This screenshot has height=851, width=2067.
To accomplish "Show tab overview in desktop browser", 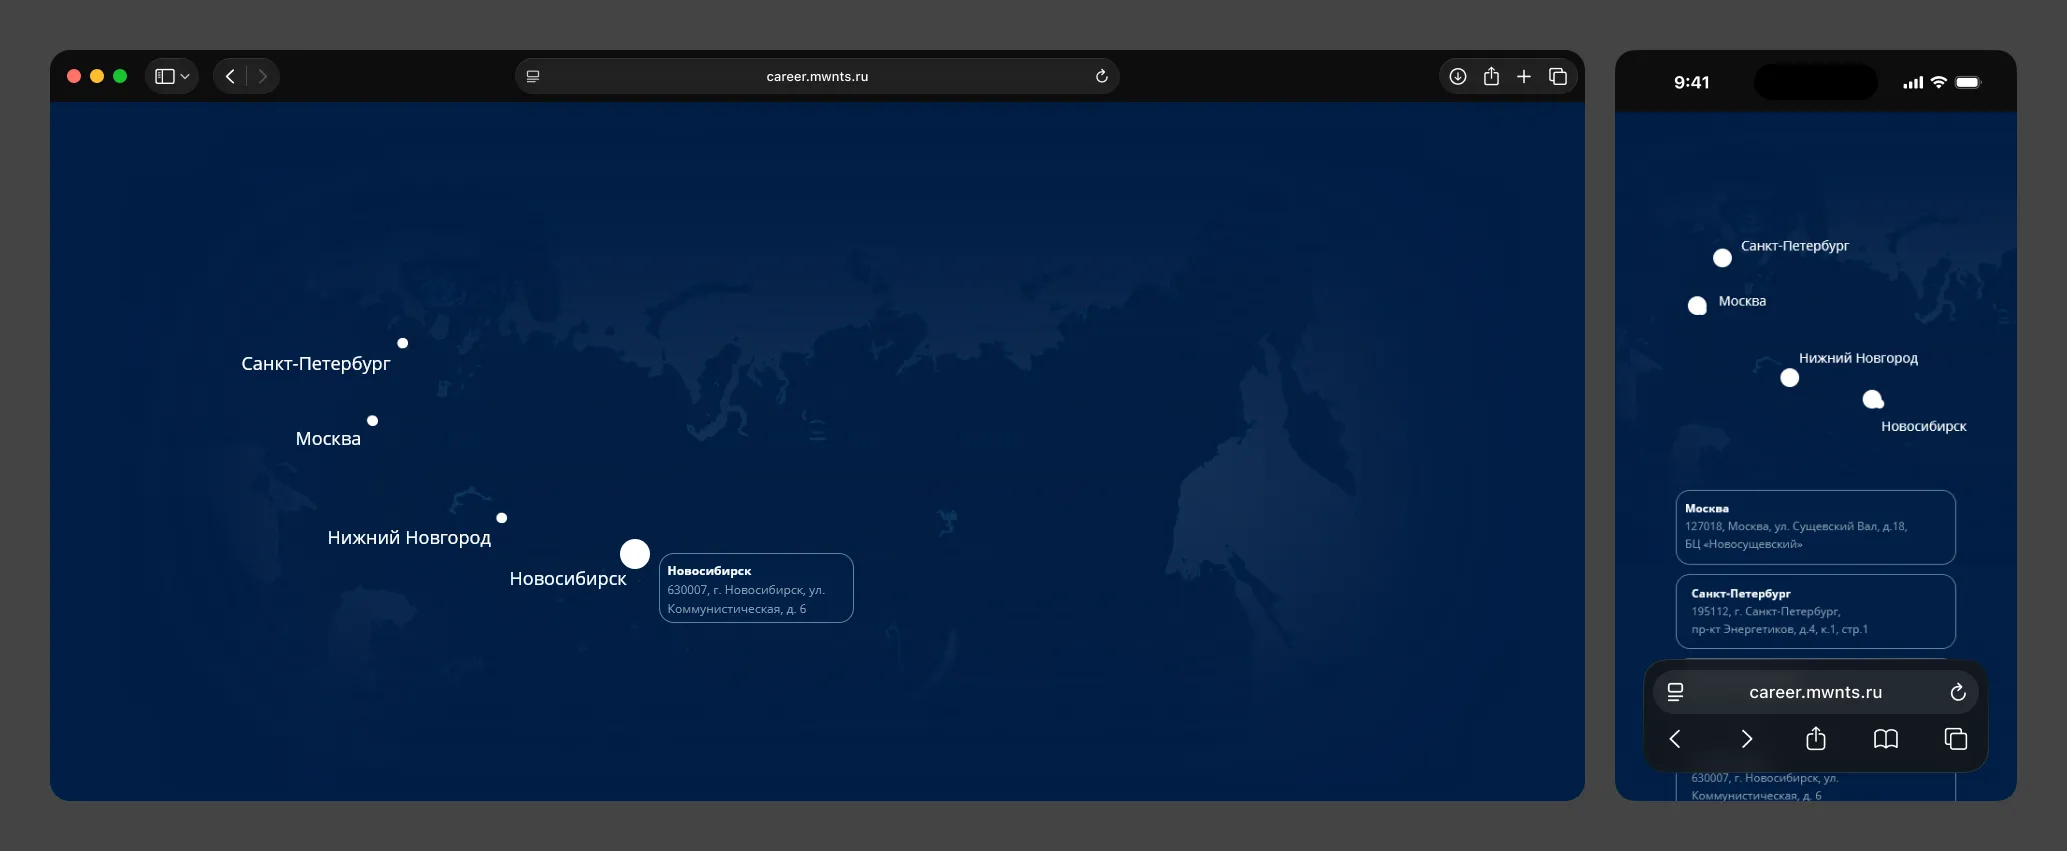I will (1558, 77).
